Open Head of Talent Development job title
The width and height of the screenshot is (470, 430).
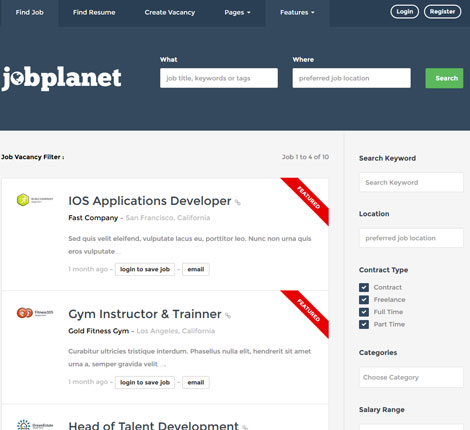[153, 426]
